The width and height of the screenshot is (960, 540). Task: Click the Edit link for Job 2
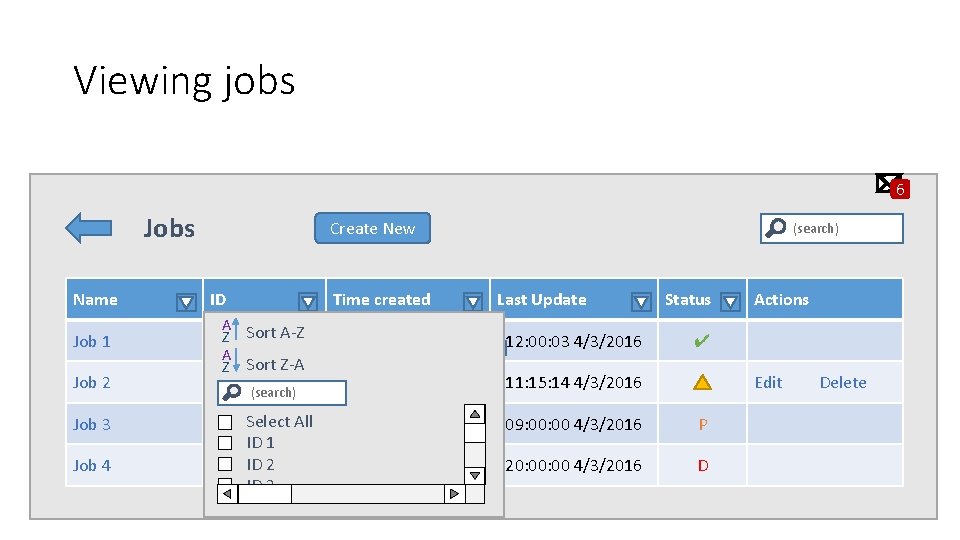click(x=768, y=382)
